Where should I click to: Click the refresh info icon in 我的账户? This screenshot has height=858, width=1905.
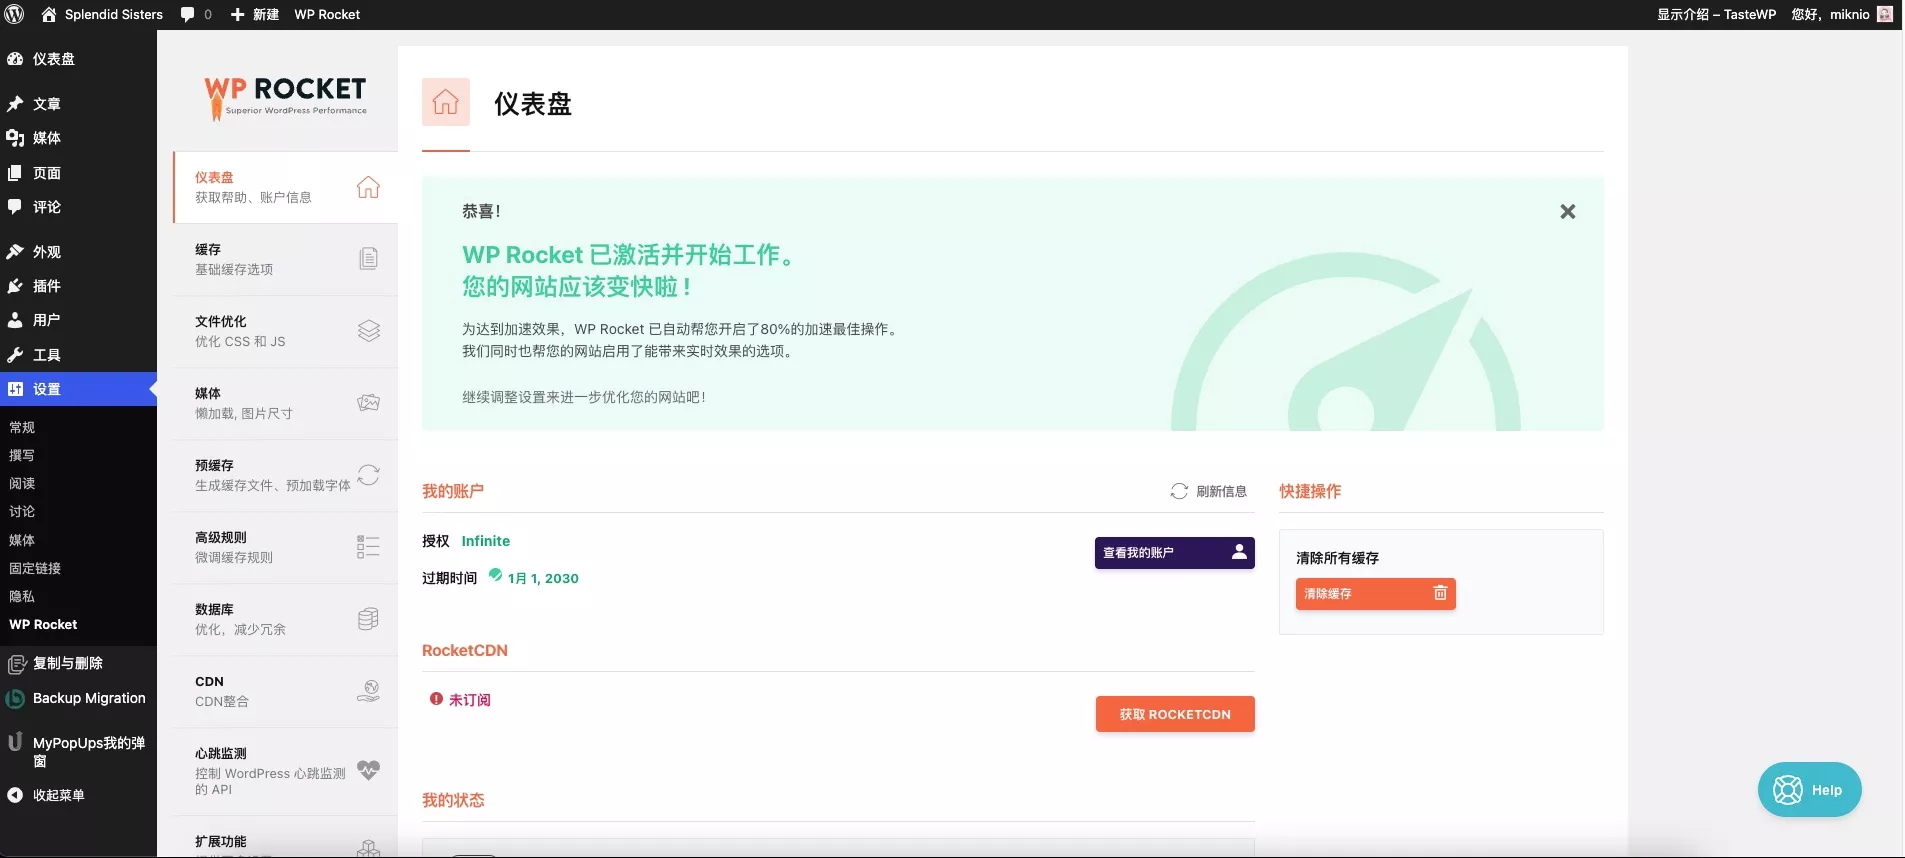(1179, 491)
